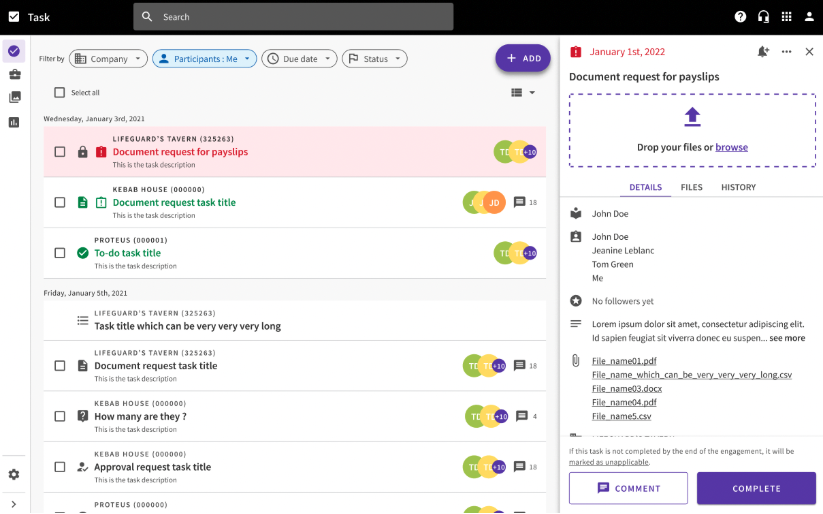This screenshot has width=823, height=514.
Task: Click the COMPLETE button
Action: click(756, 488)
